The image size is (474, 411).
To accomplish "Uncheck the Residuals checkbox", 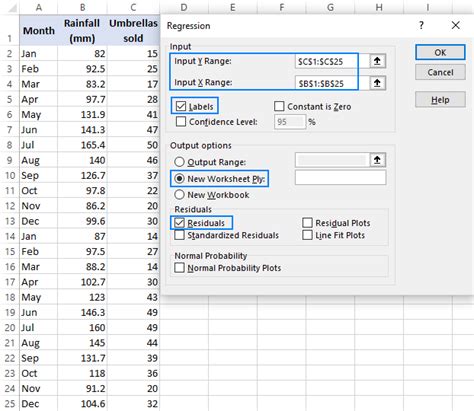I will point(179,223).
